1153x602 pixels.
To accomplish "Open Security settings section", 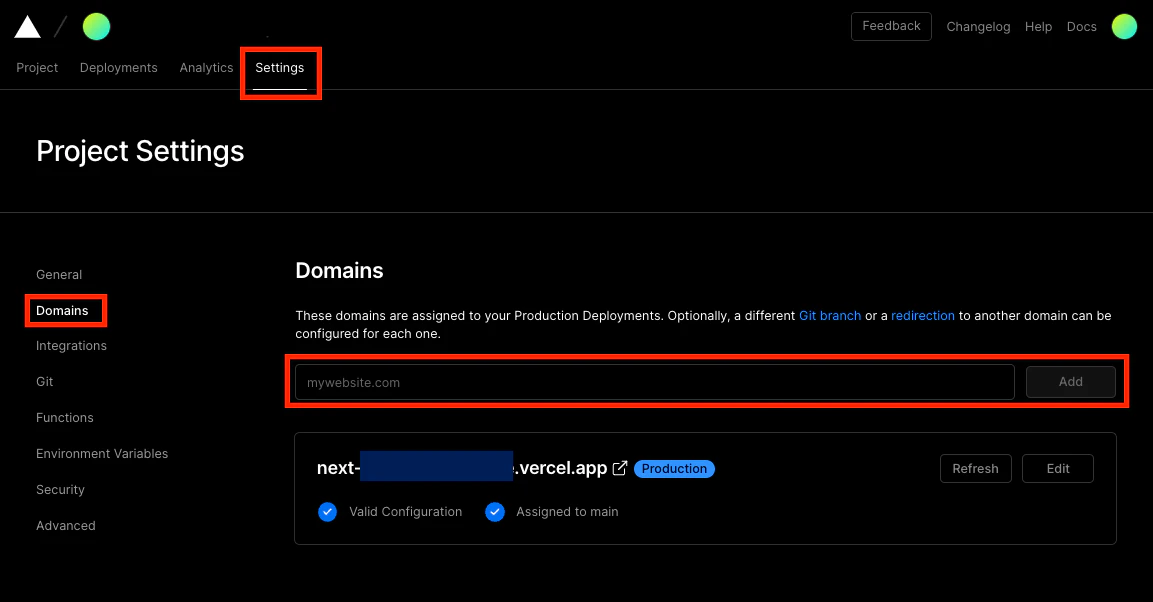I will (60, 490).
